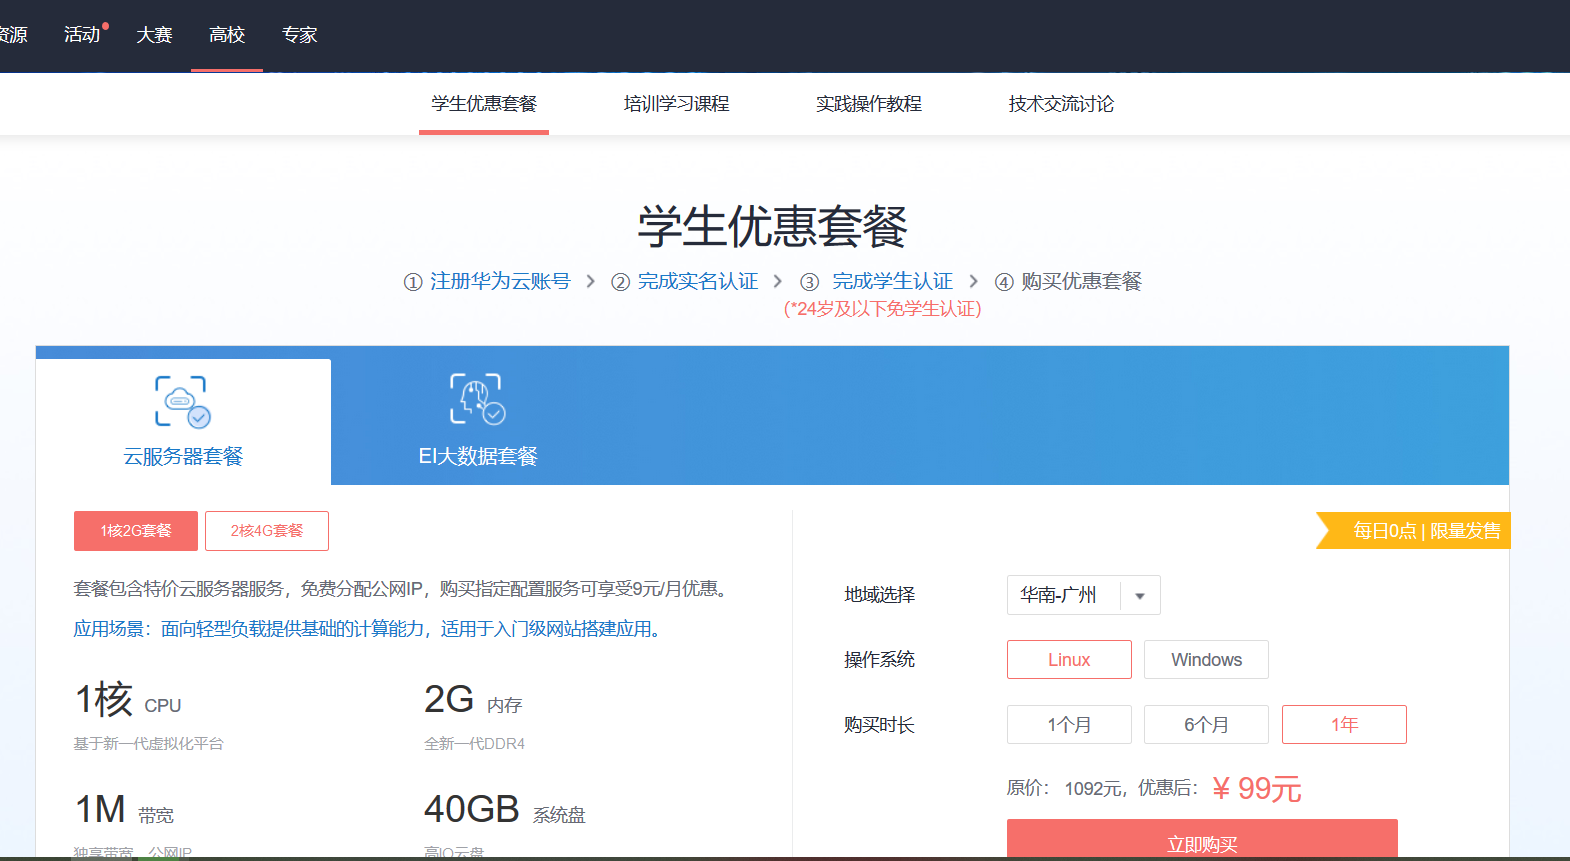Screen dimensions: 1570x861
Task: Click the 应用场景 description text
Action: [x=367, y=629]
